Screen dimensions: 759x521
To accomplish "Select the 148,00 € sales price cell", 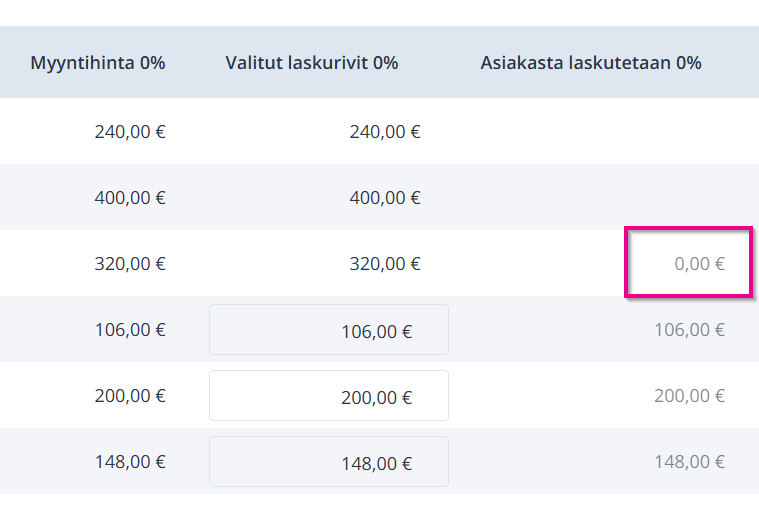I will 130,461.
